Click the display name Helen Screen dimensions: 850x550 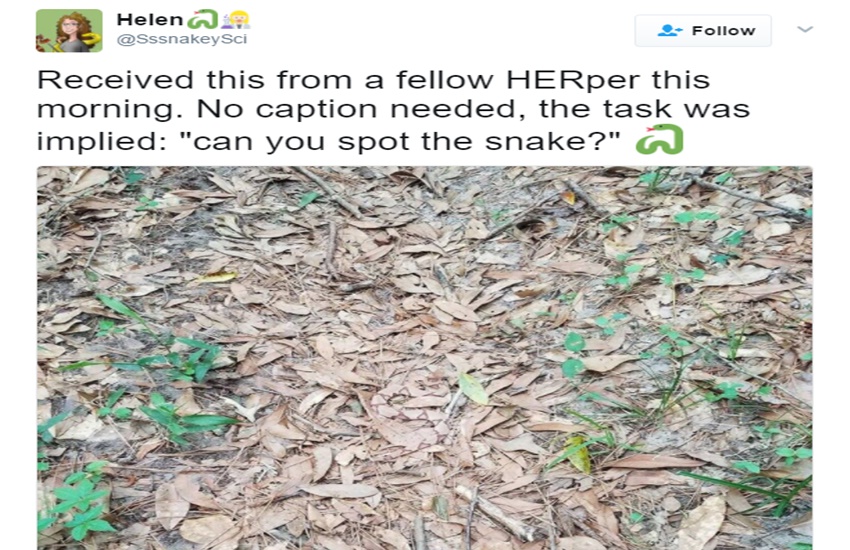149,19
